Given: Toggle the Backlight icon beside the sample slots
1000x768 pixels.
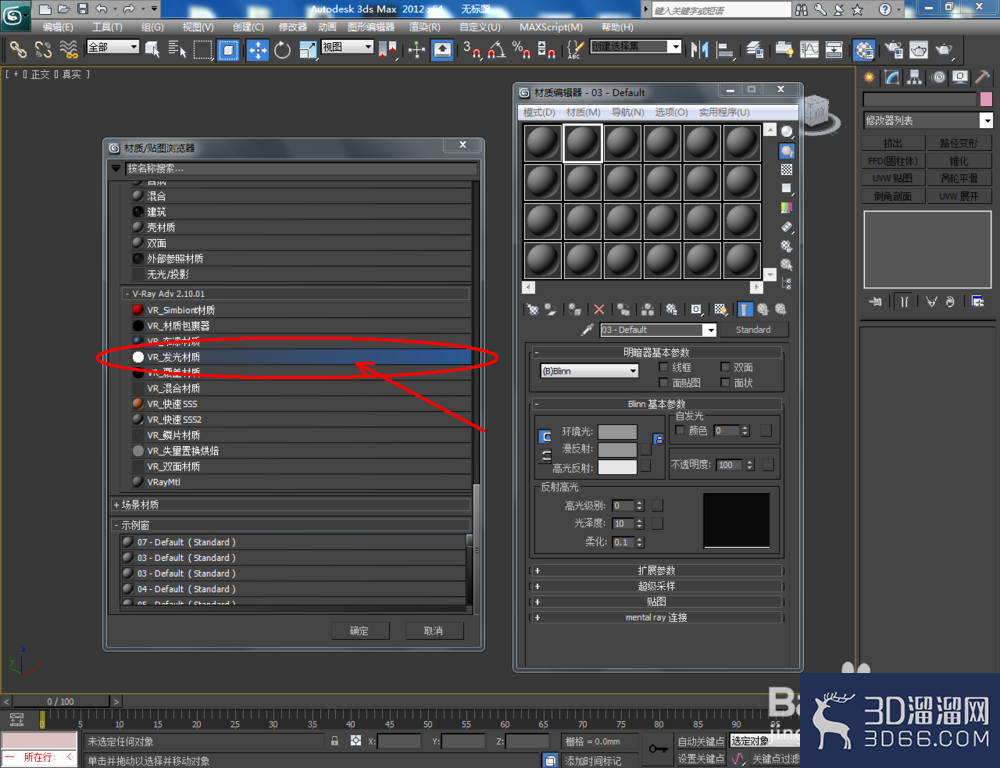Looking at the screenshot, I should tap(787, 151).
